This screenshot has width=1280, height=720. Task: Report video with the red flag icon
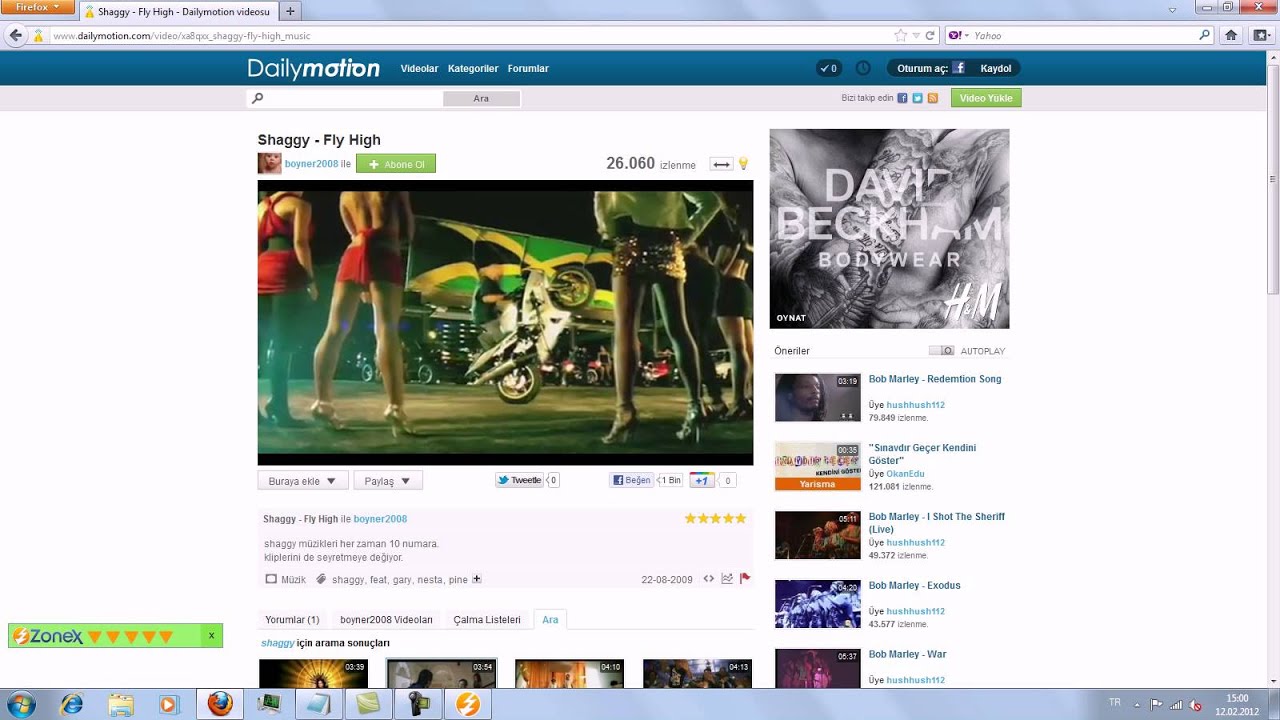pyautogui.click(x=745, y=578)
